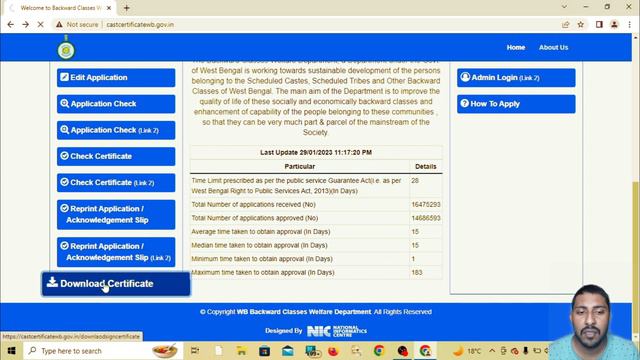The width and height of the screenshot is (640, 360).
Task: Click WB Backward Classes Welfare Department footer text
Action: (304, 312)
